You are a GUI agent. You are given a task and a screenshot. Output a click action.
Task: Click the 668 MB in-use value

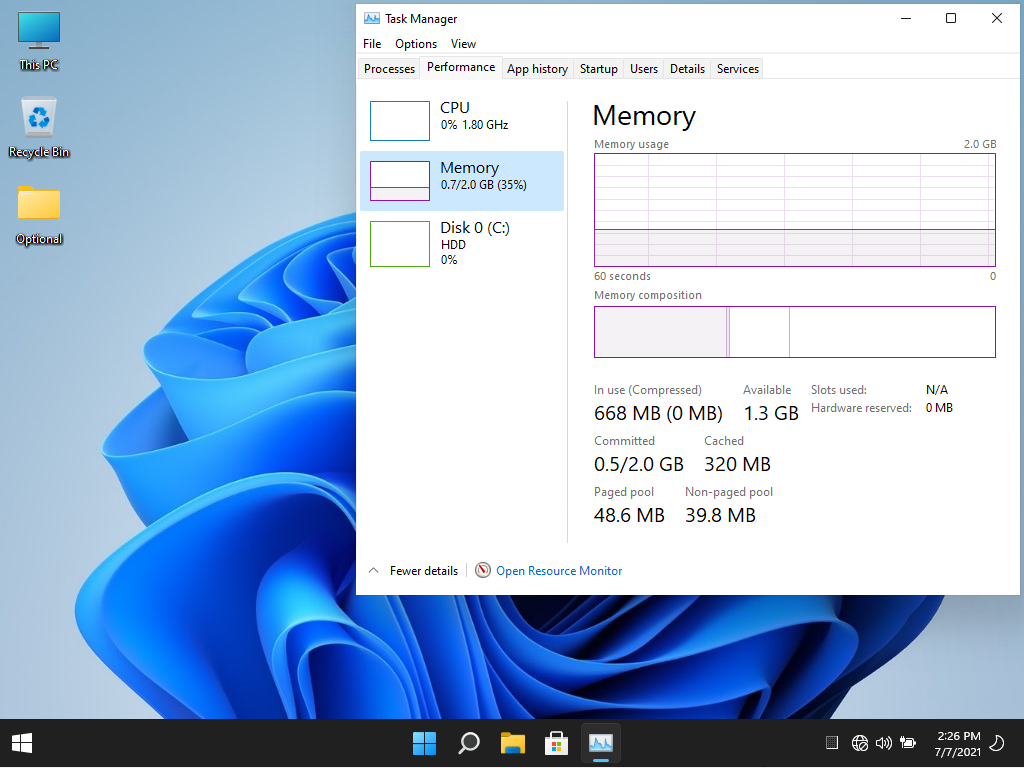click(658, 413)
